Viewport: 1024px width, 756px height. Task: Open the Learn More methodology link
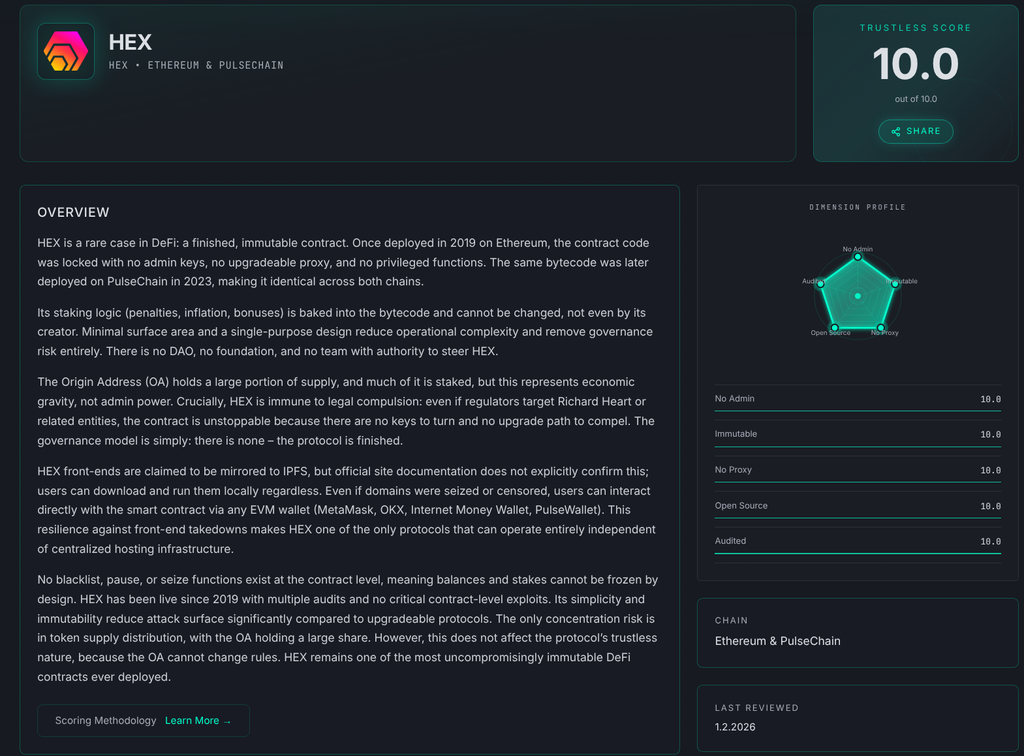coord(198,721)
